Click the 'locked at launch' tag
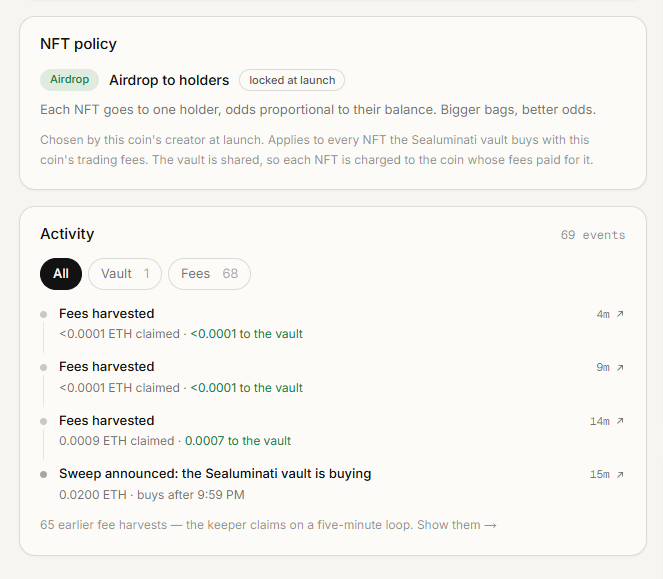663x579 pixels. [x=292, y=80]
